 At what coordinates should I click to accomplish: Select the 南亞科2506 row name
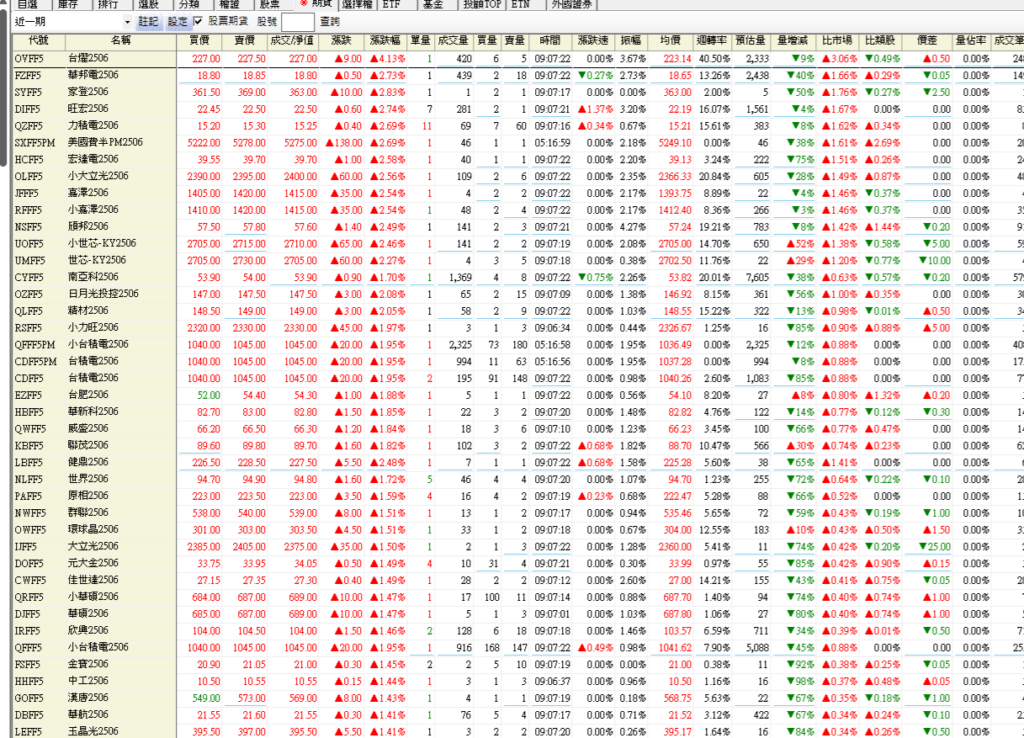tap(93, 277)
